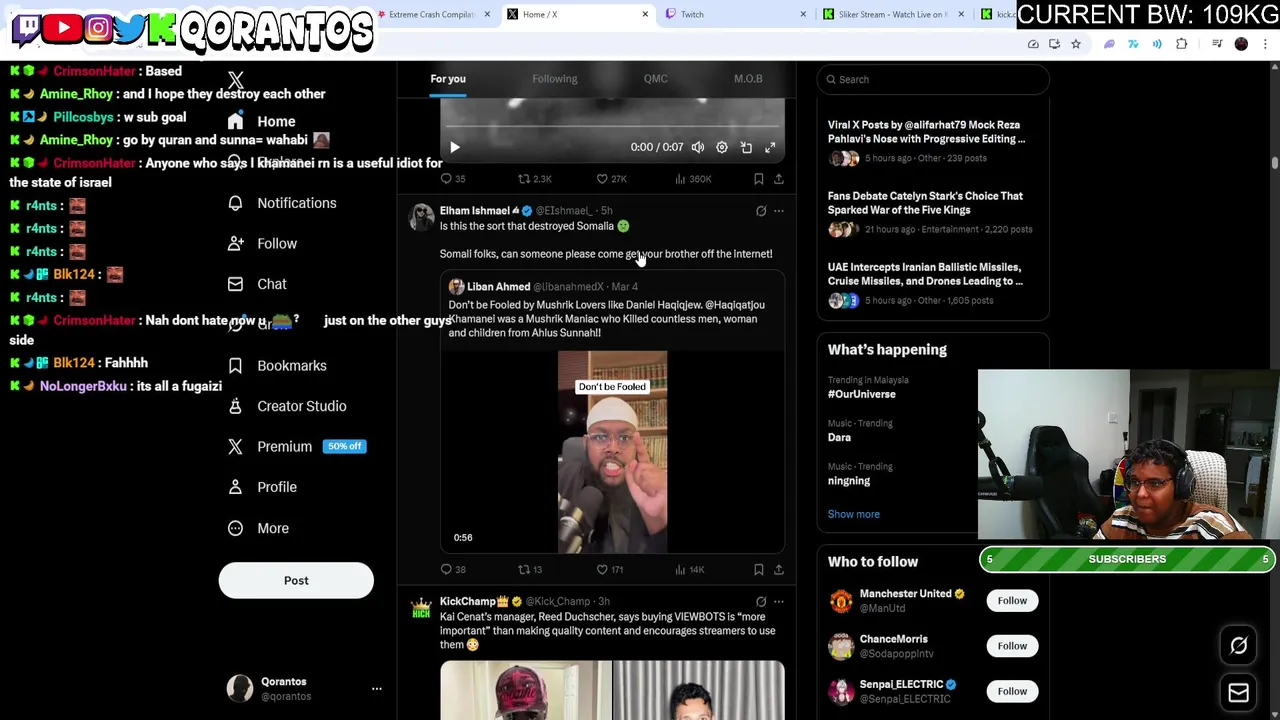Open more options on Elham Ishmael post
This screenshot has width=1280, height=720.
tap(779, 211)
